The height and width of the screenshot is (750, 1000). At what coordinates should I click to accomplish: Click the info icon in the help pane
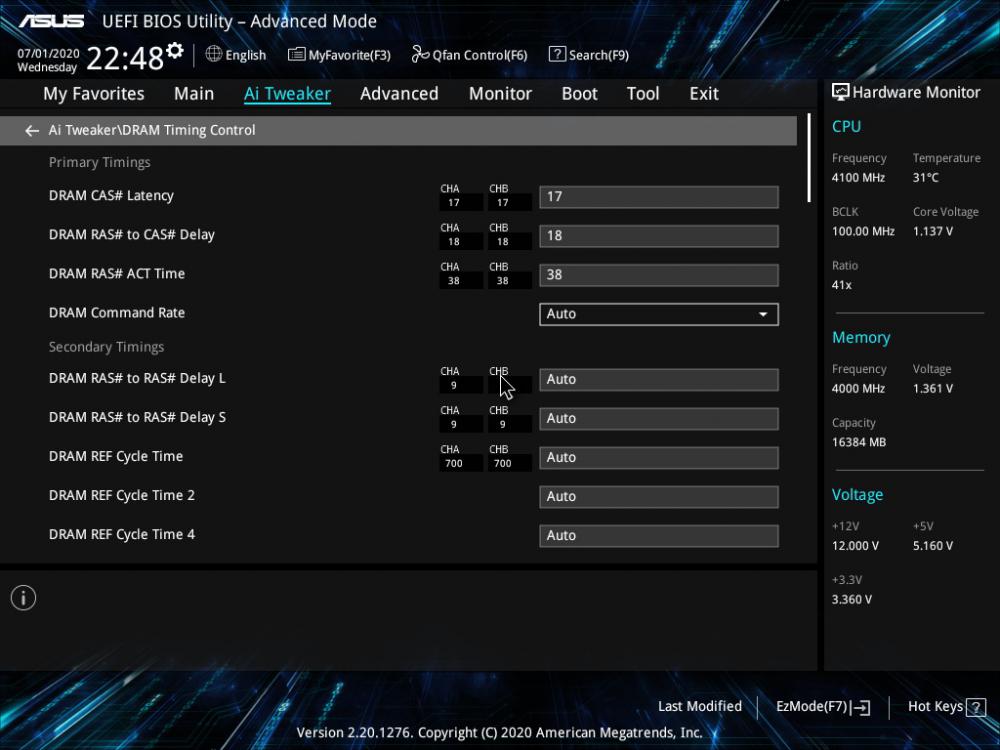click(24, 598)
